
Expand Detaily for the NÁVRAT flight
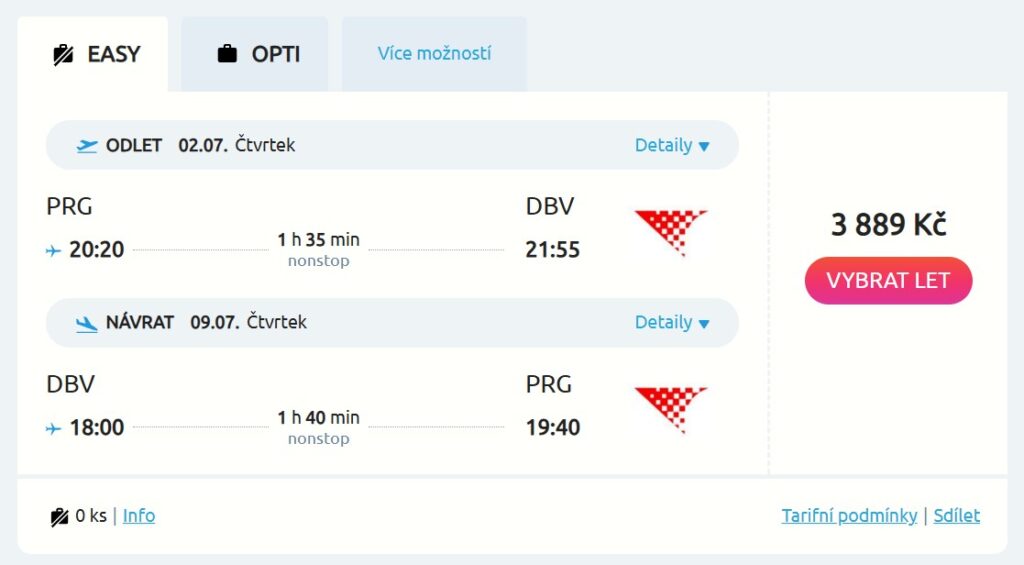672,323
